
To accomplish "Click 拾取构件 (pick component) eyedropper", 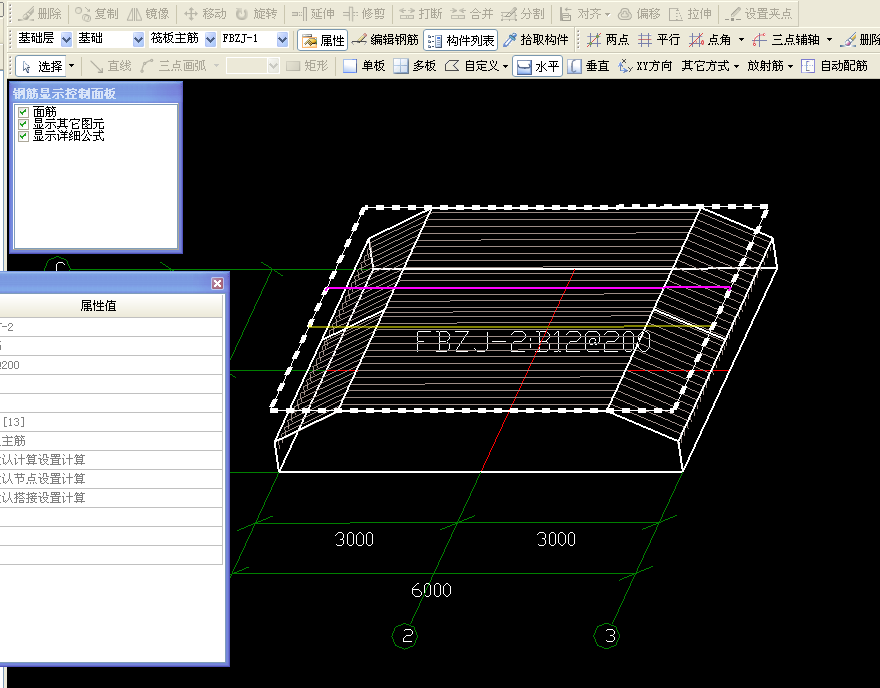I will (x=536, y=40).
